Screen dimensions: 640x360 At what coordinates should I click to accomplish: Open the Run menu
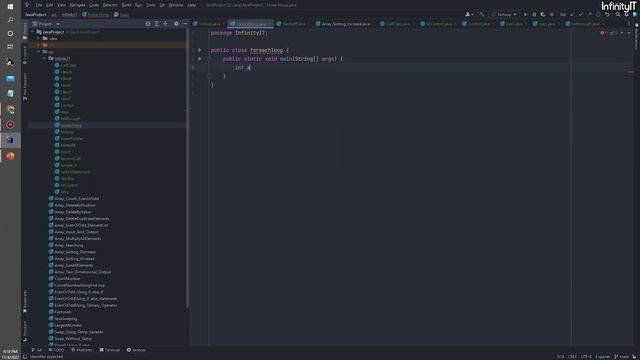pyautogui.click(x=138, y=5)
